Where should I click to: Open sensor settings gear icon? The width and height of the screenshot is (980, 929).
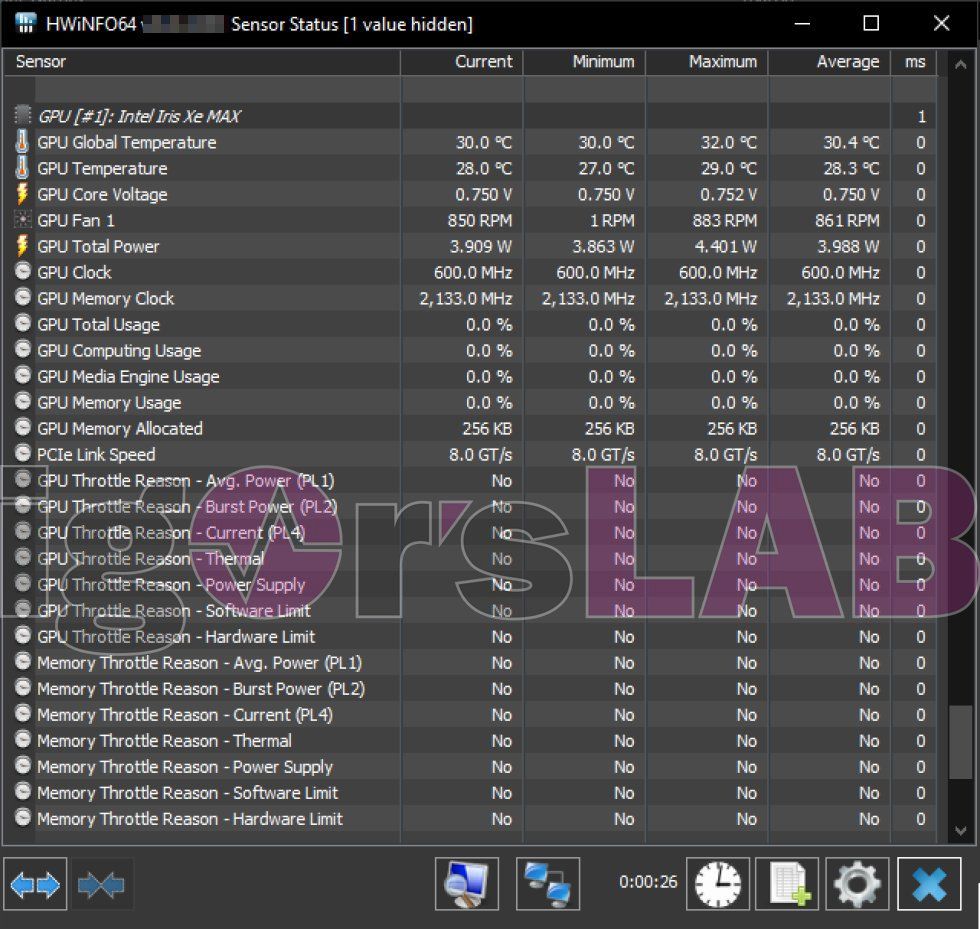(857, 884)
